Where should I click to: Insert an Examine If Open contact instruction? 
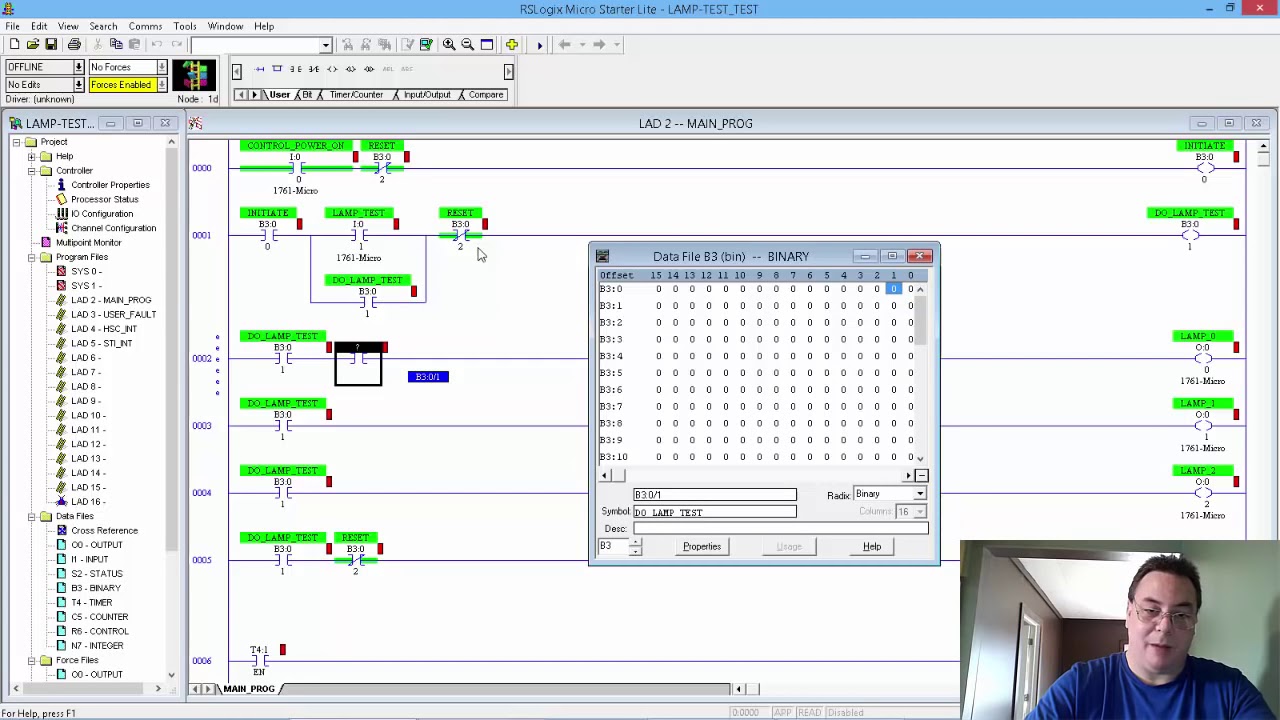pyautogui.click(x=314, y=69)
